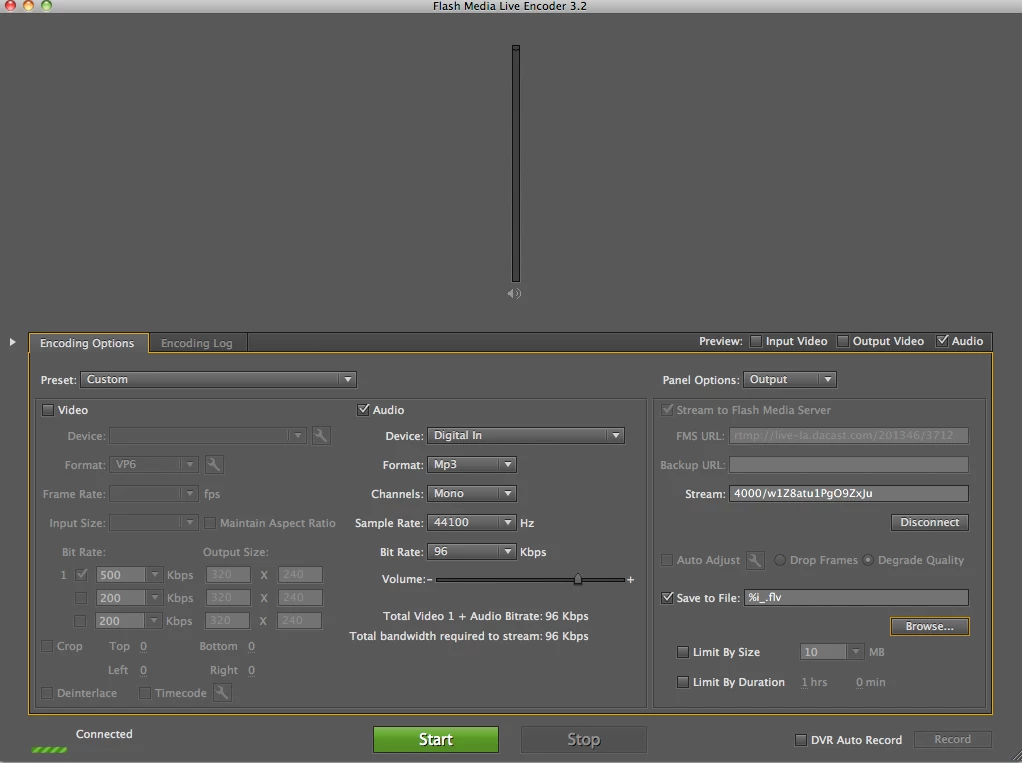
Task: Collapse panel using triangle beside Encoding Options
Action: coord(12,342)
